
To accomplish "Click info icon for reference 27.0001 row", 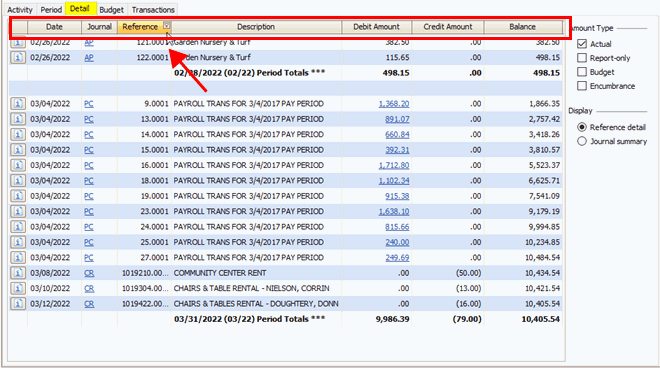I will coord(18,257).
